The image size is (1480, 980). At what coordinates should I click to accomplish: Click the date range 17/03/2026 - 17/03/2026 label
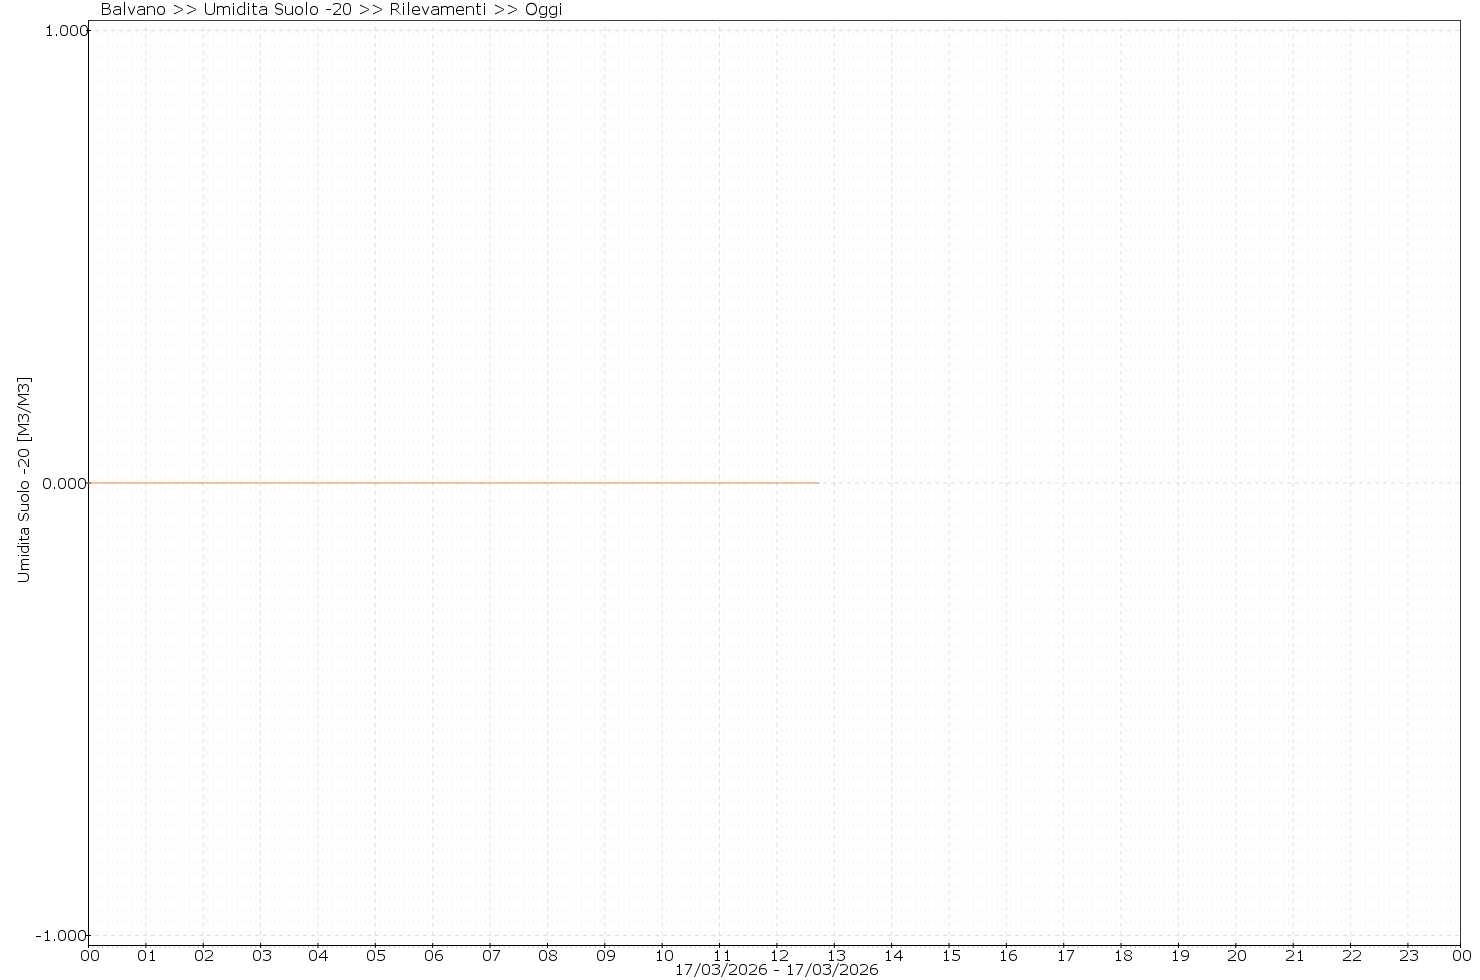(x=776, y=970)
